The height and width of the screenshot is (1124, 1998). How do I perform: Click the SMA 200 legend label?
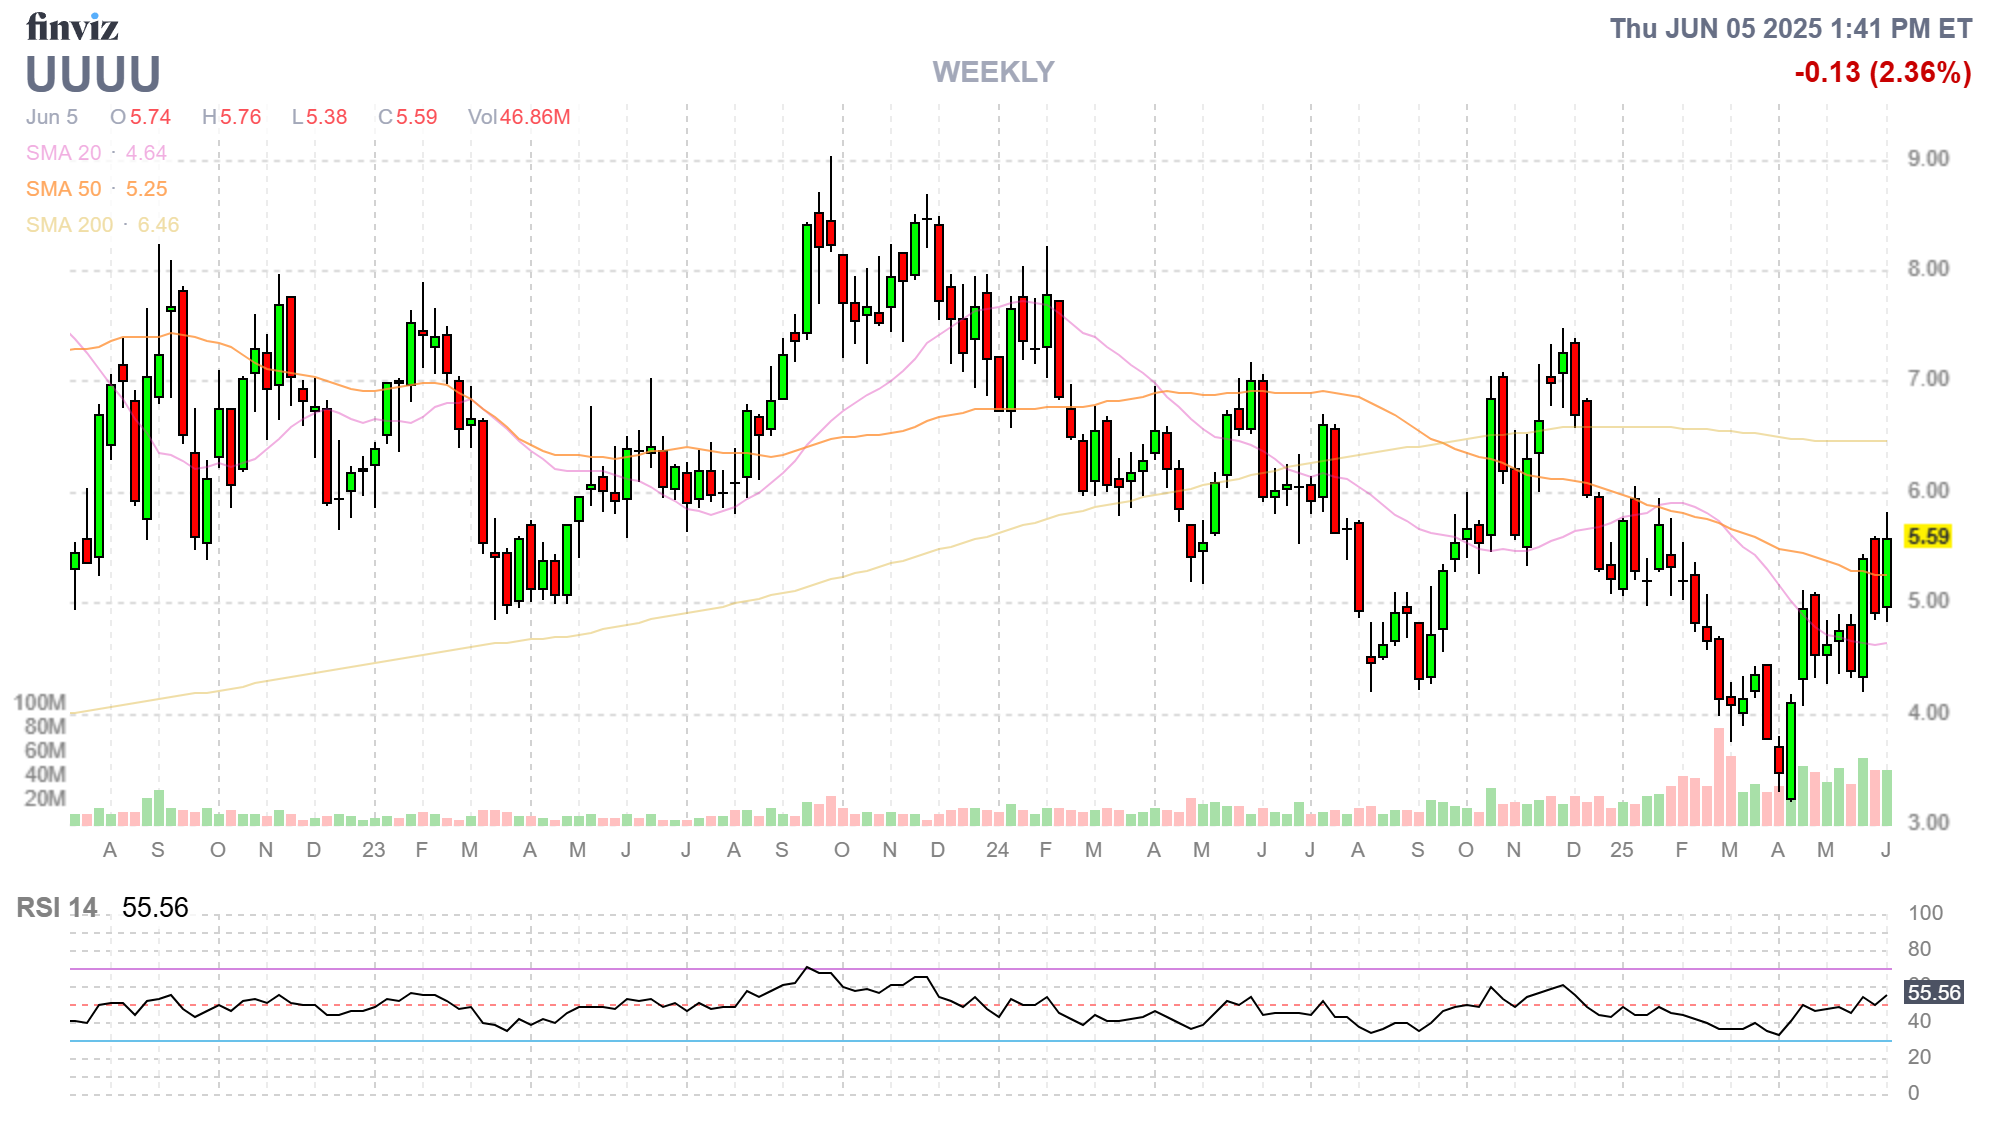click(69, 225)
